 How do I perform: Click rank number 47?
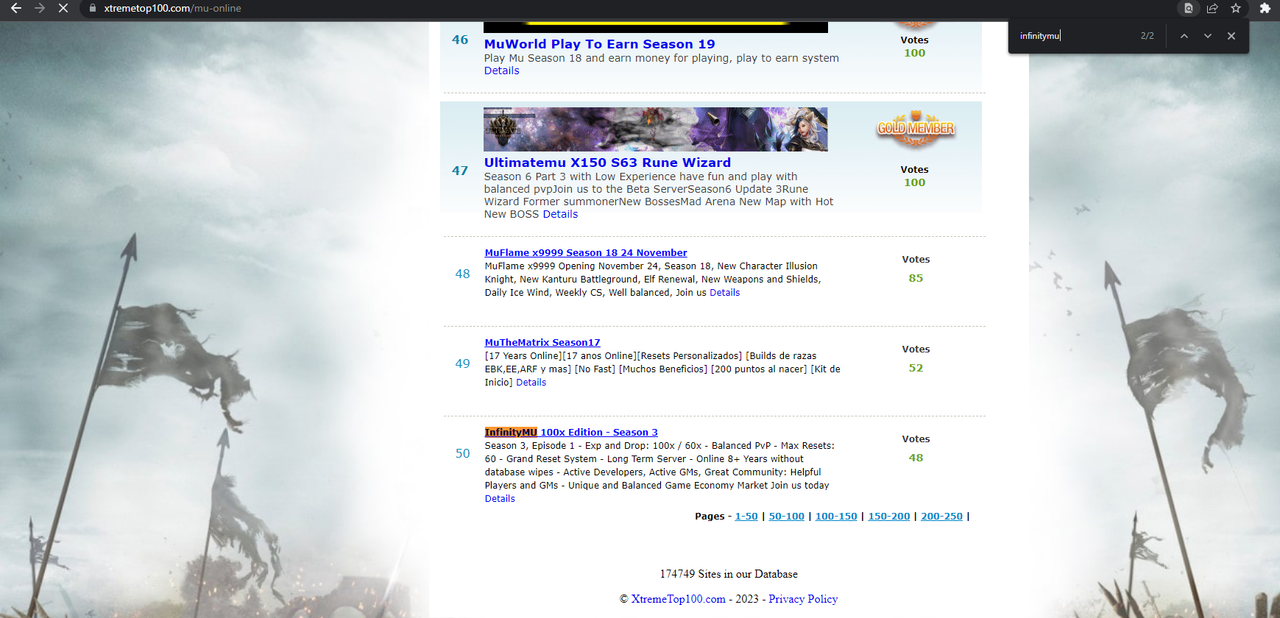click(460, 171)
